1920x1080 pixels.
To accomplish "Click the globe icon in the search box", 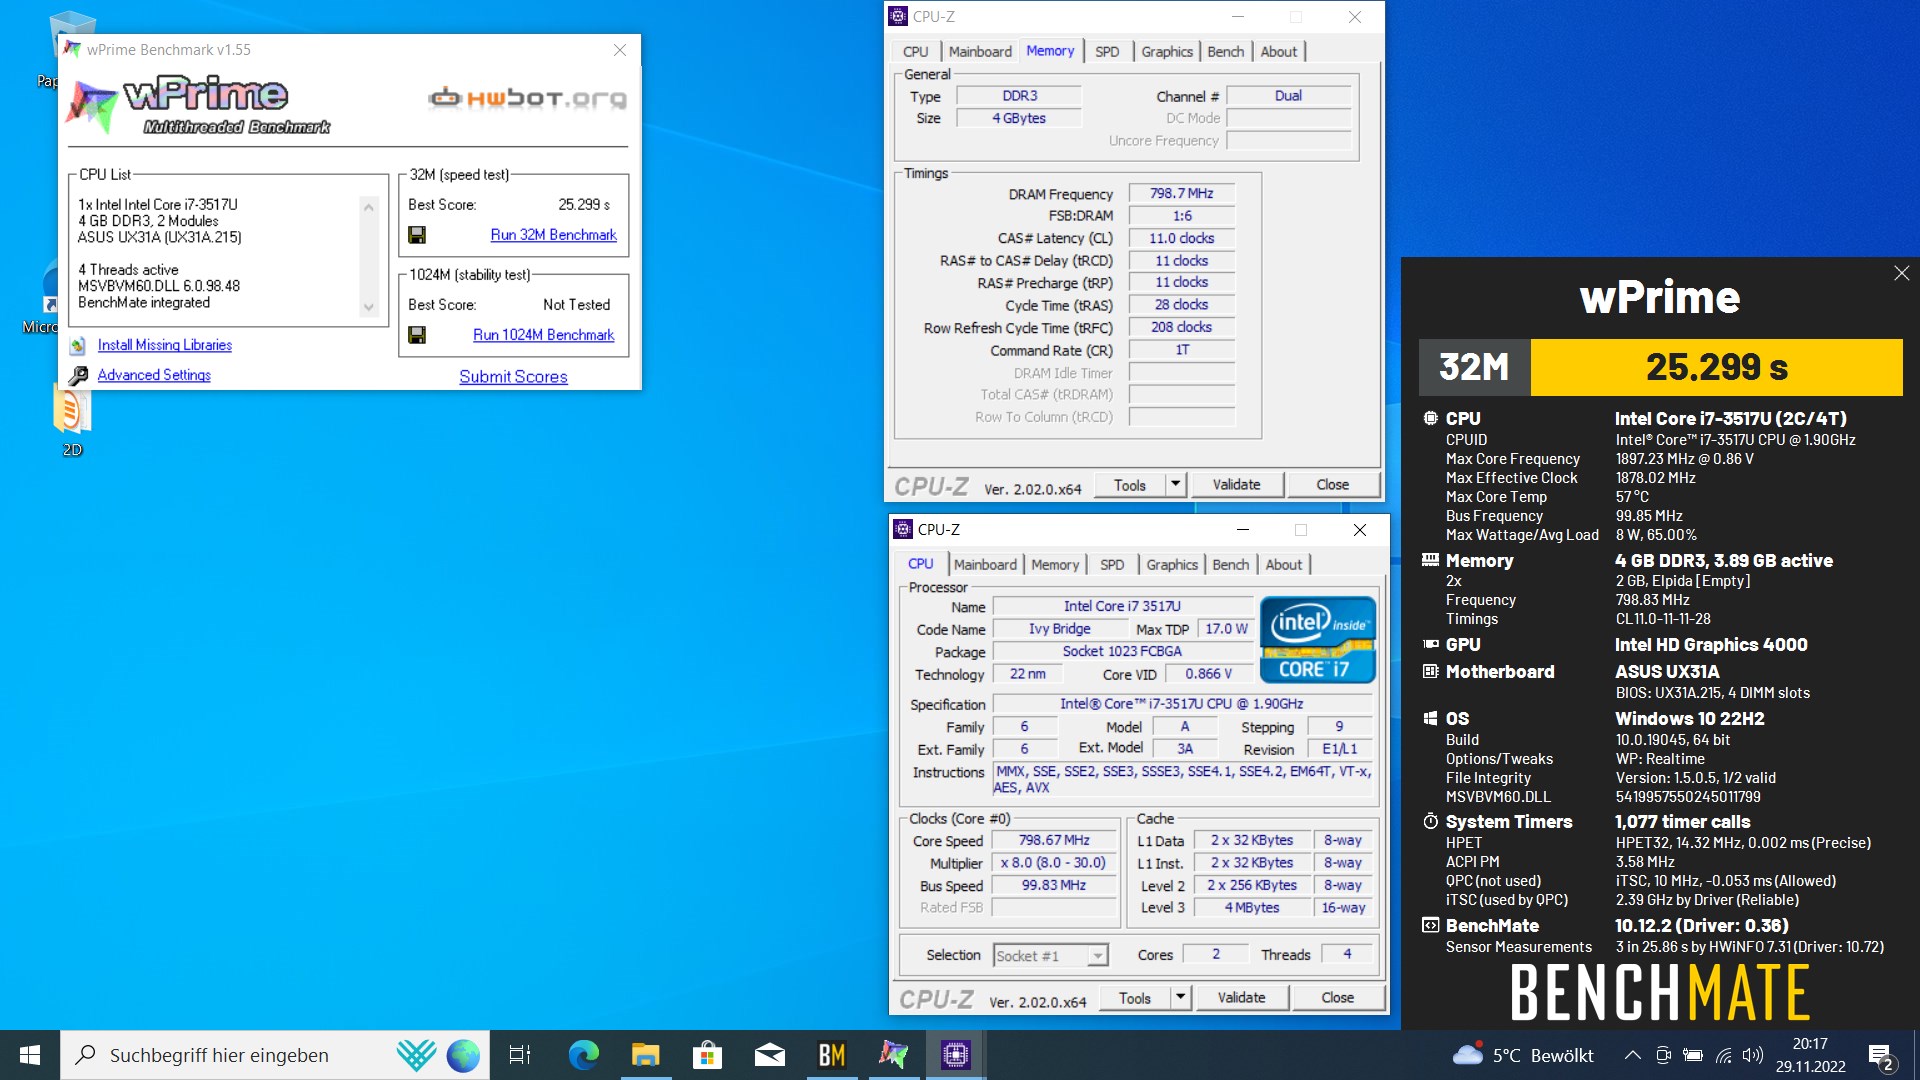I will (x=463, y=1055).
